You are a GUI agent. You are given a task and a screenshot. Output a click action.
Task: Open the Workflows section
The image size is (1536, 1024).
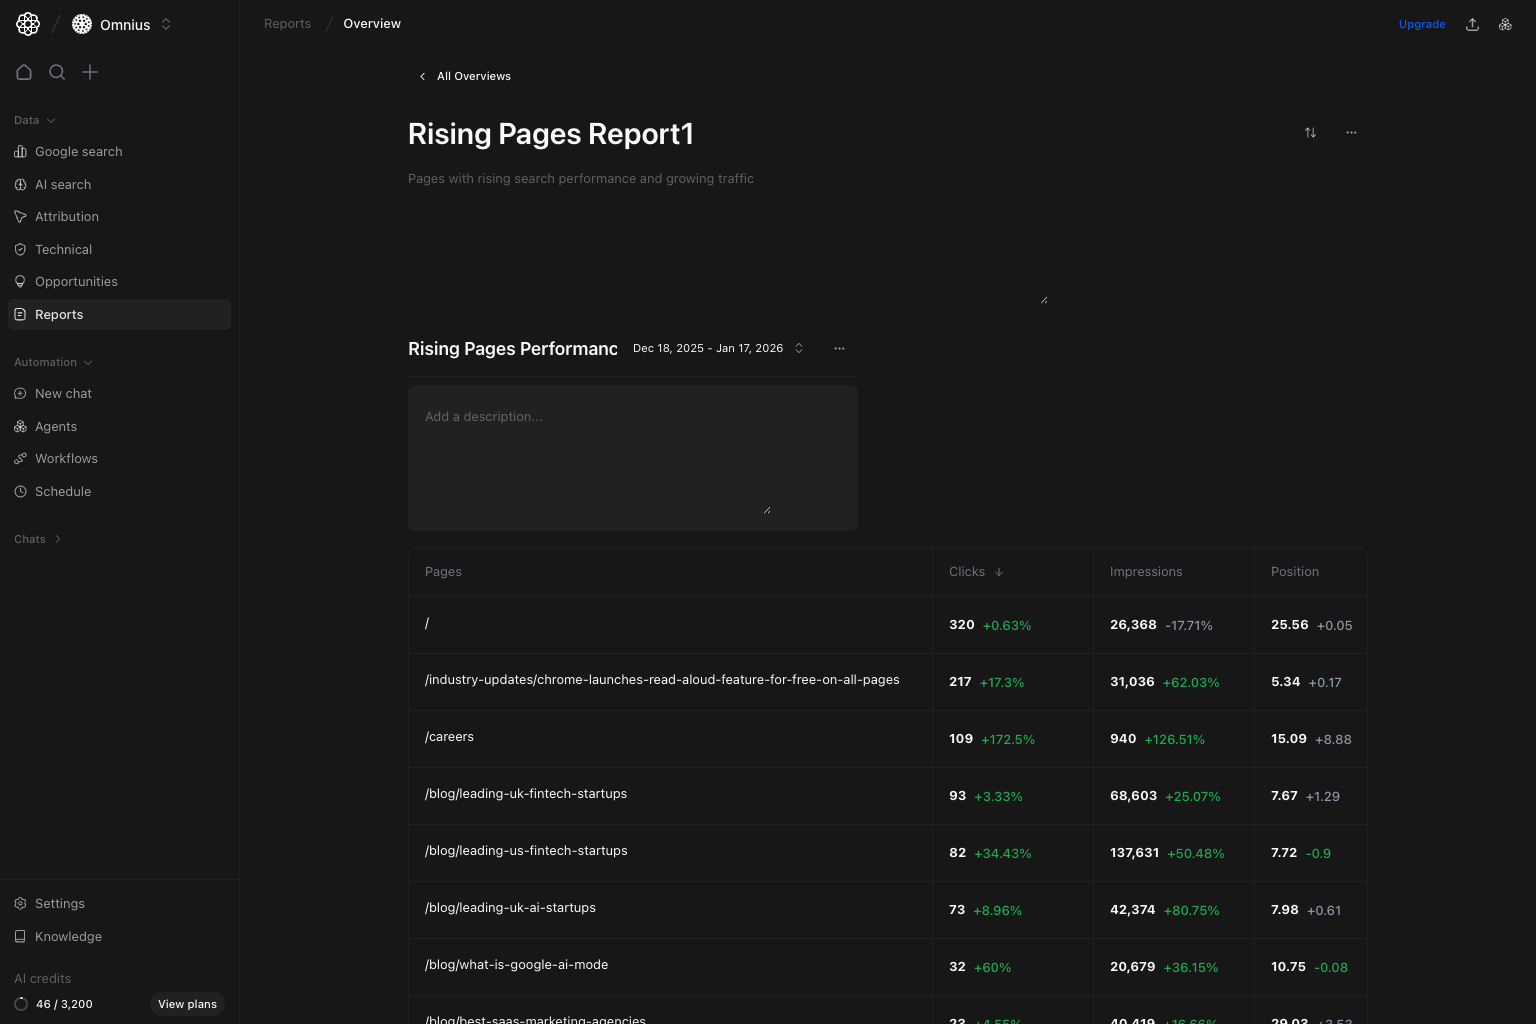pyautogui.click(x=66, y=458)
